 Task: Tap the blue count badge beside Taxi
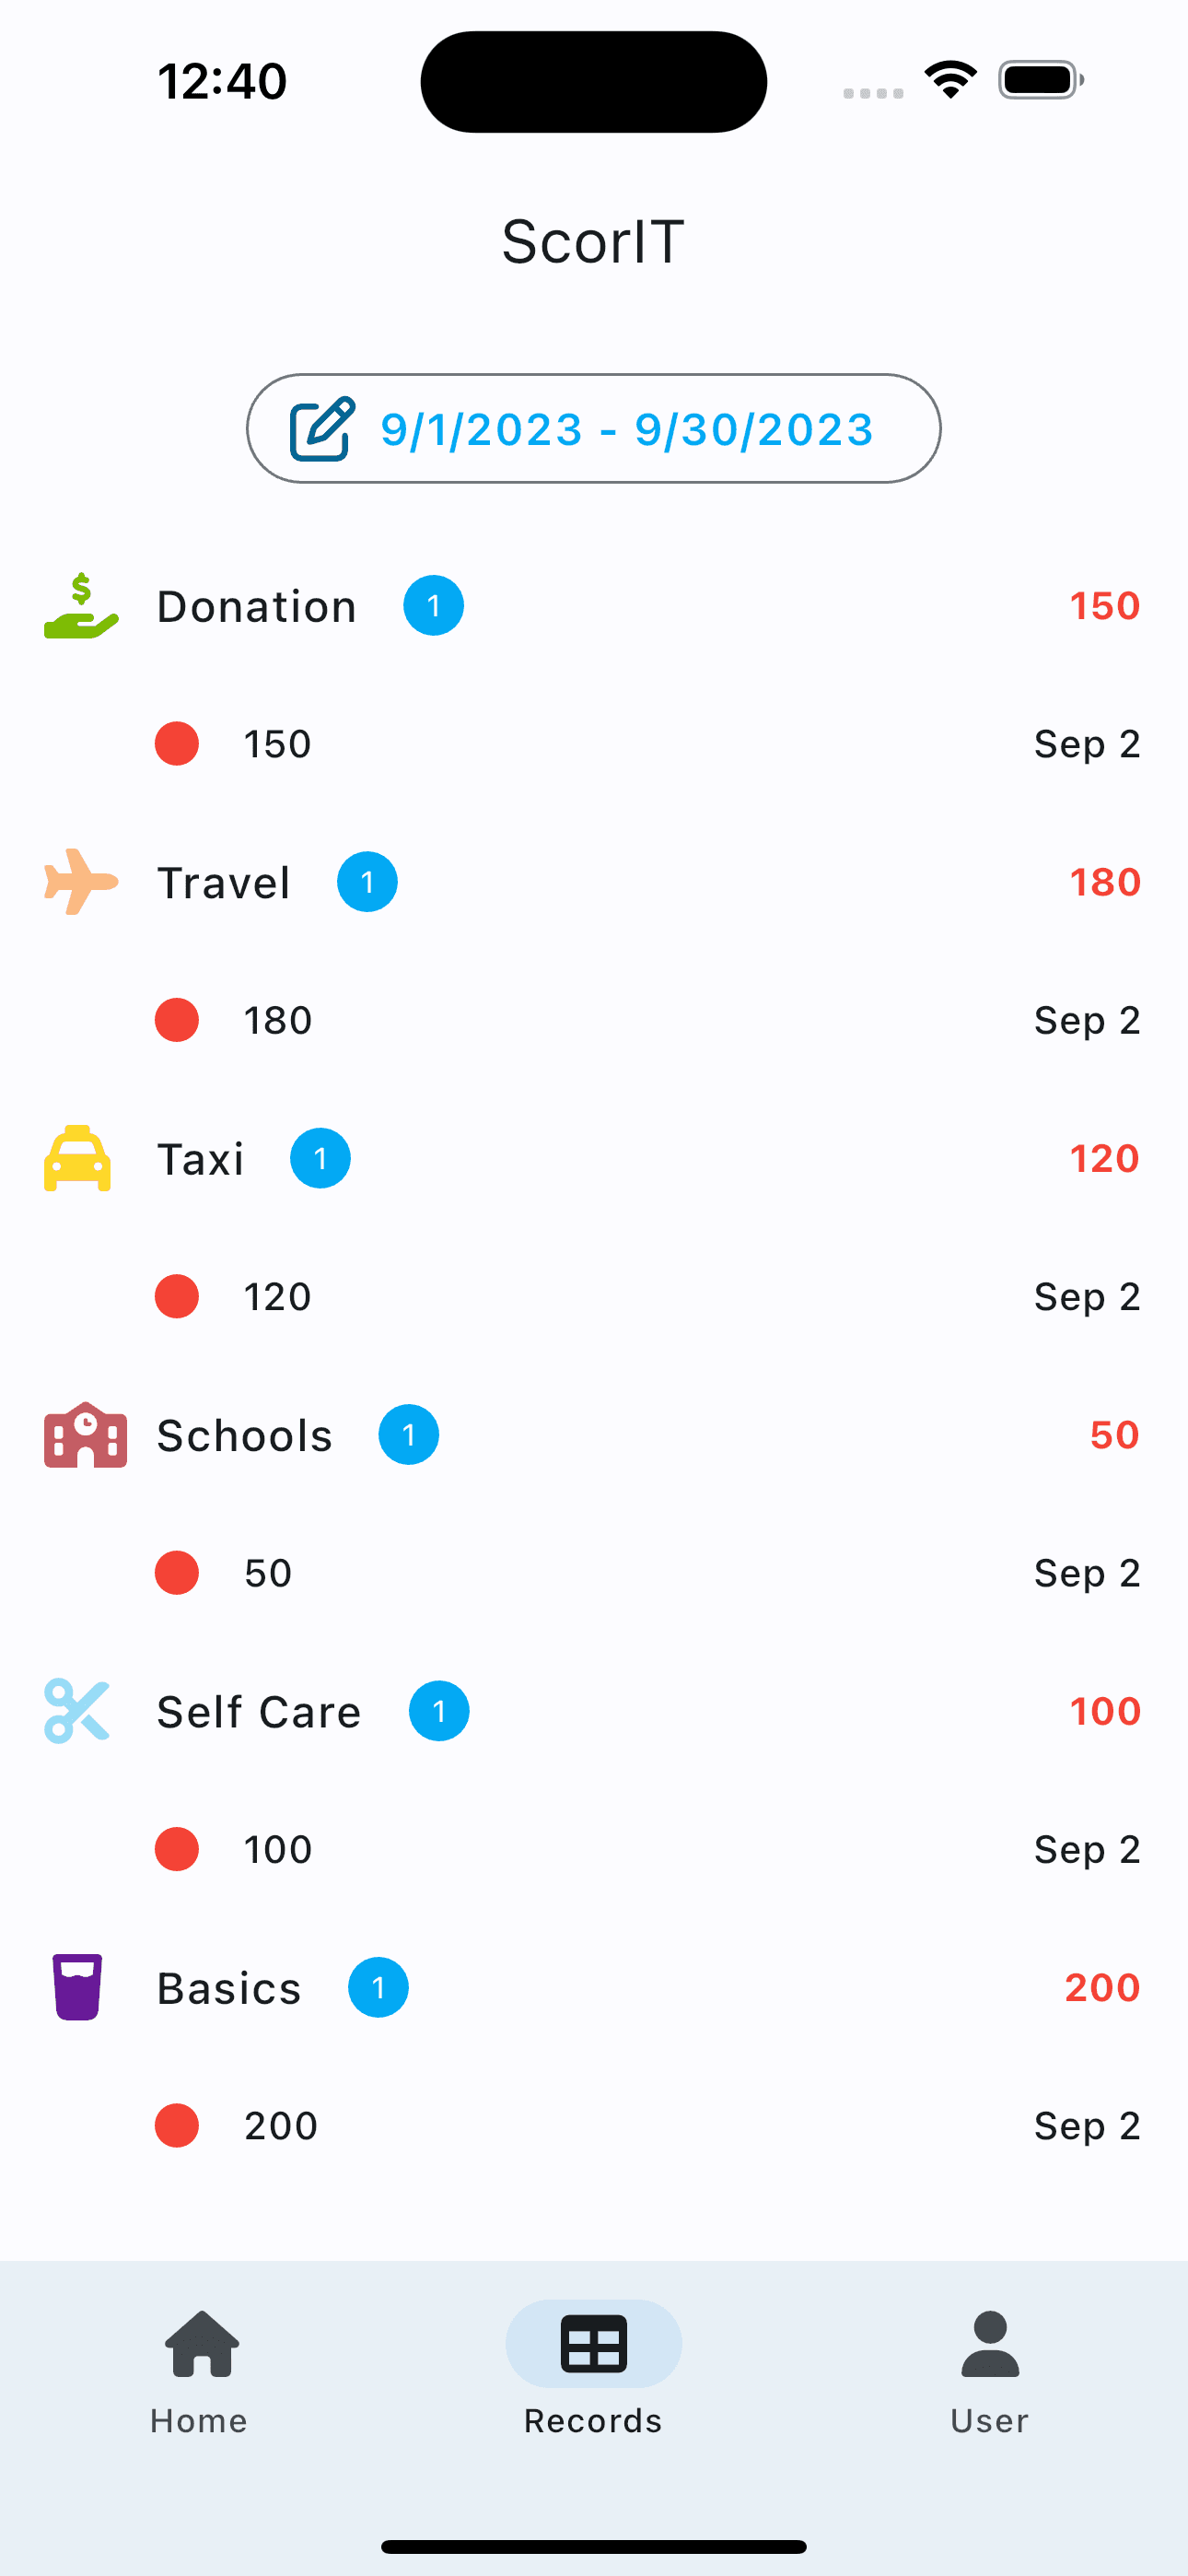point(320,1159)
